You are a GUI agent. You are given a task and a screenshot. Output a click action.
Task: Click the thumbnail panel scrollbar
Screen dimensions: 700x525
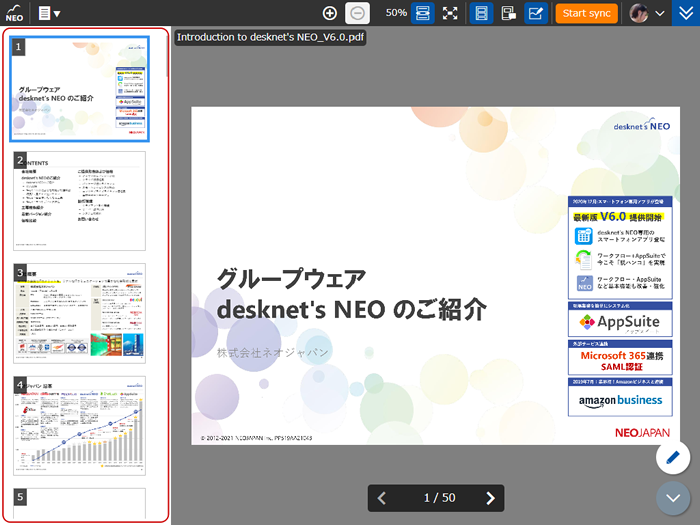click(167, 56)
